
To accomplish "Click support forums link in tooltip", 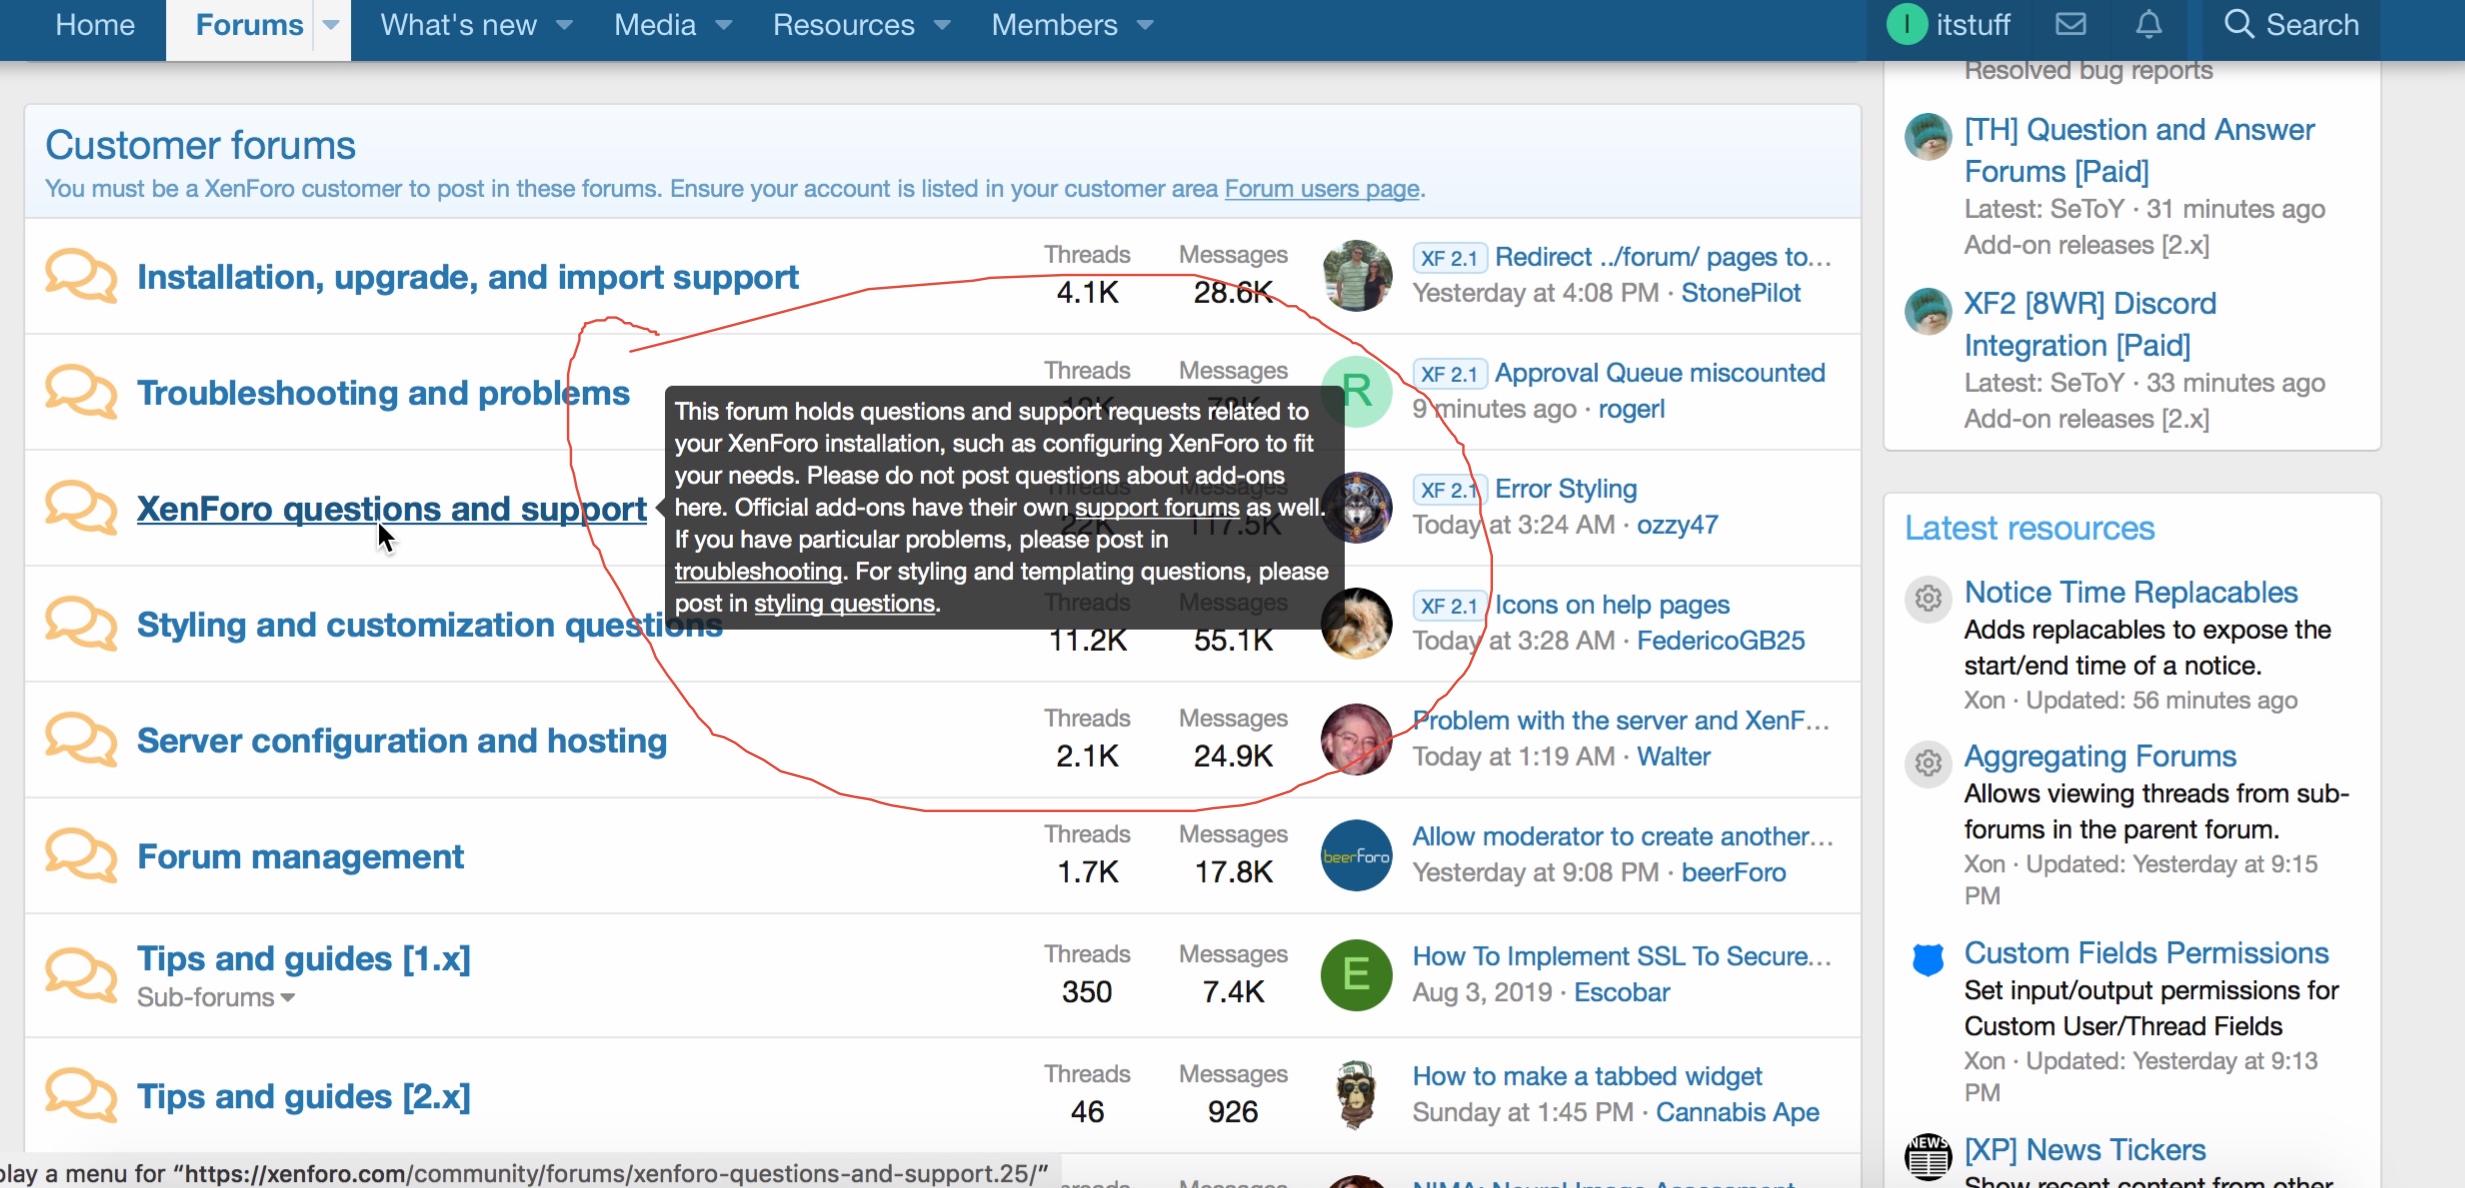I will point(1157,507).
